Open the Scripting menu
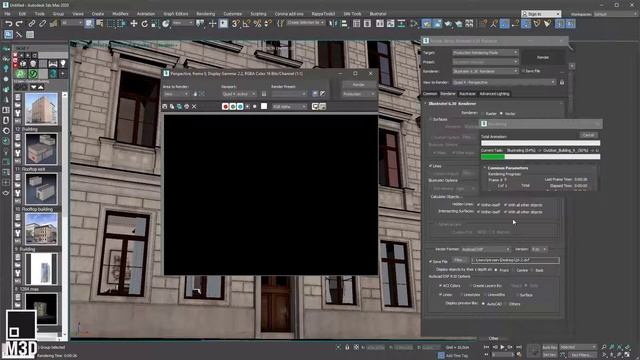640x360 pixels. click(x=258, y=14)
